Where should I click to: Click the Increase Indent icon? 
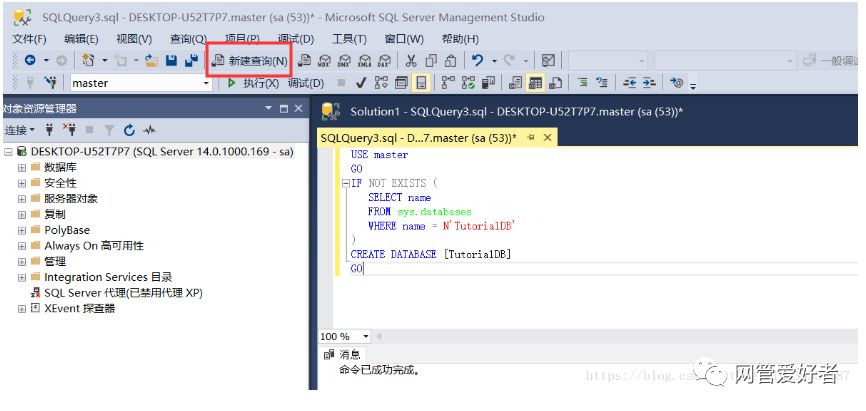click(649, 83)
